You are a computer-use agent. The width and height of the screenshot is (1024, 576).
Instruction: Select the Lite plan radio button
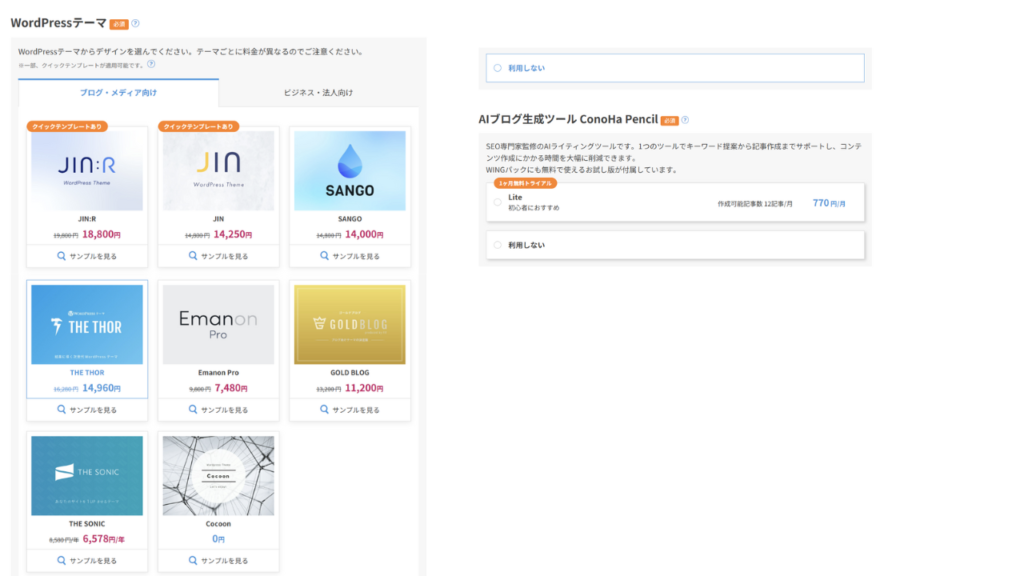pyautogui.click(x=497, y=202)
